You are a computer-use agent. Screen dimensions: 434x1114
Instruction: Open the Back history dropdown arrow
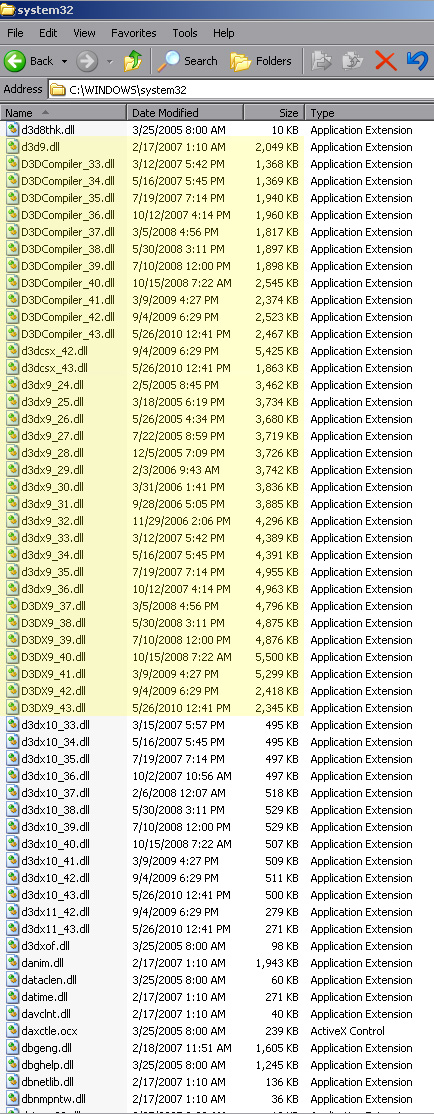click(65, 61)
